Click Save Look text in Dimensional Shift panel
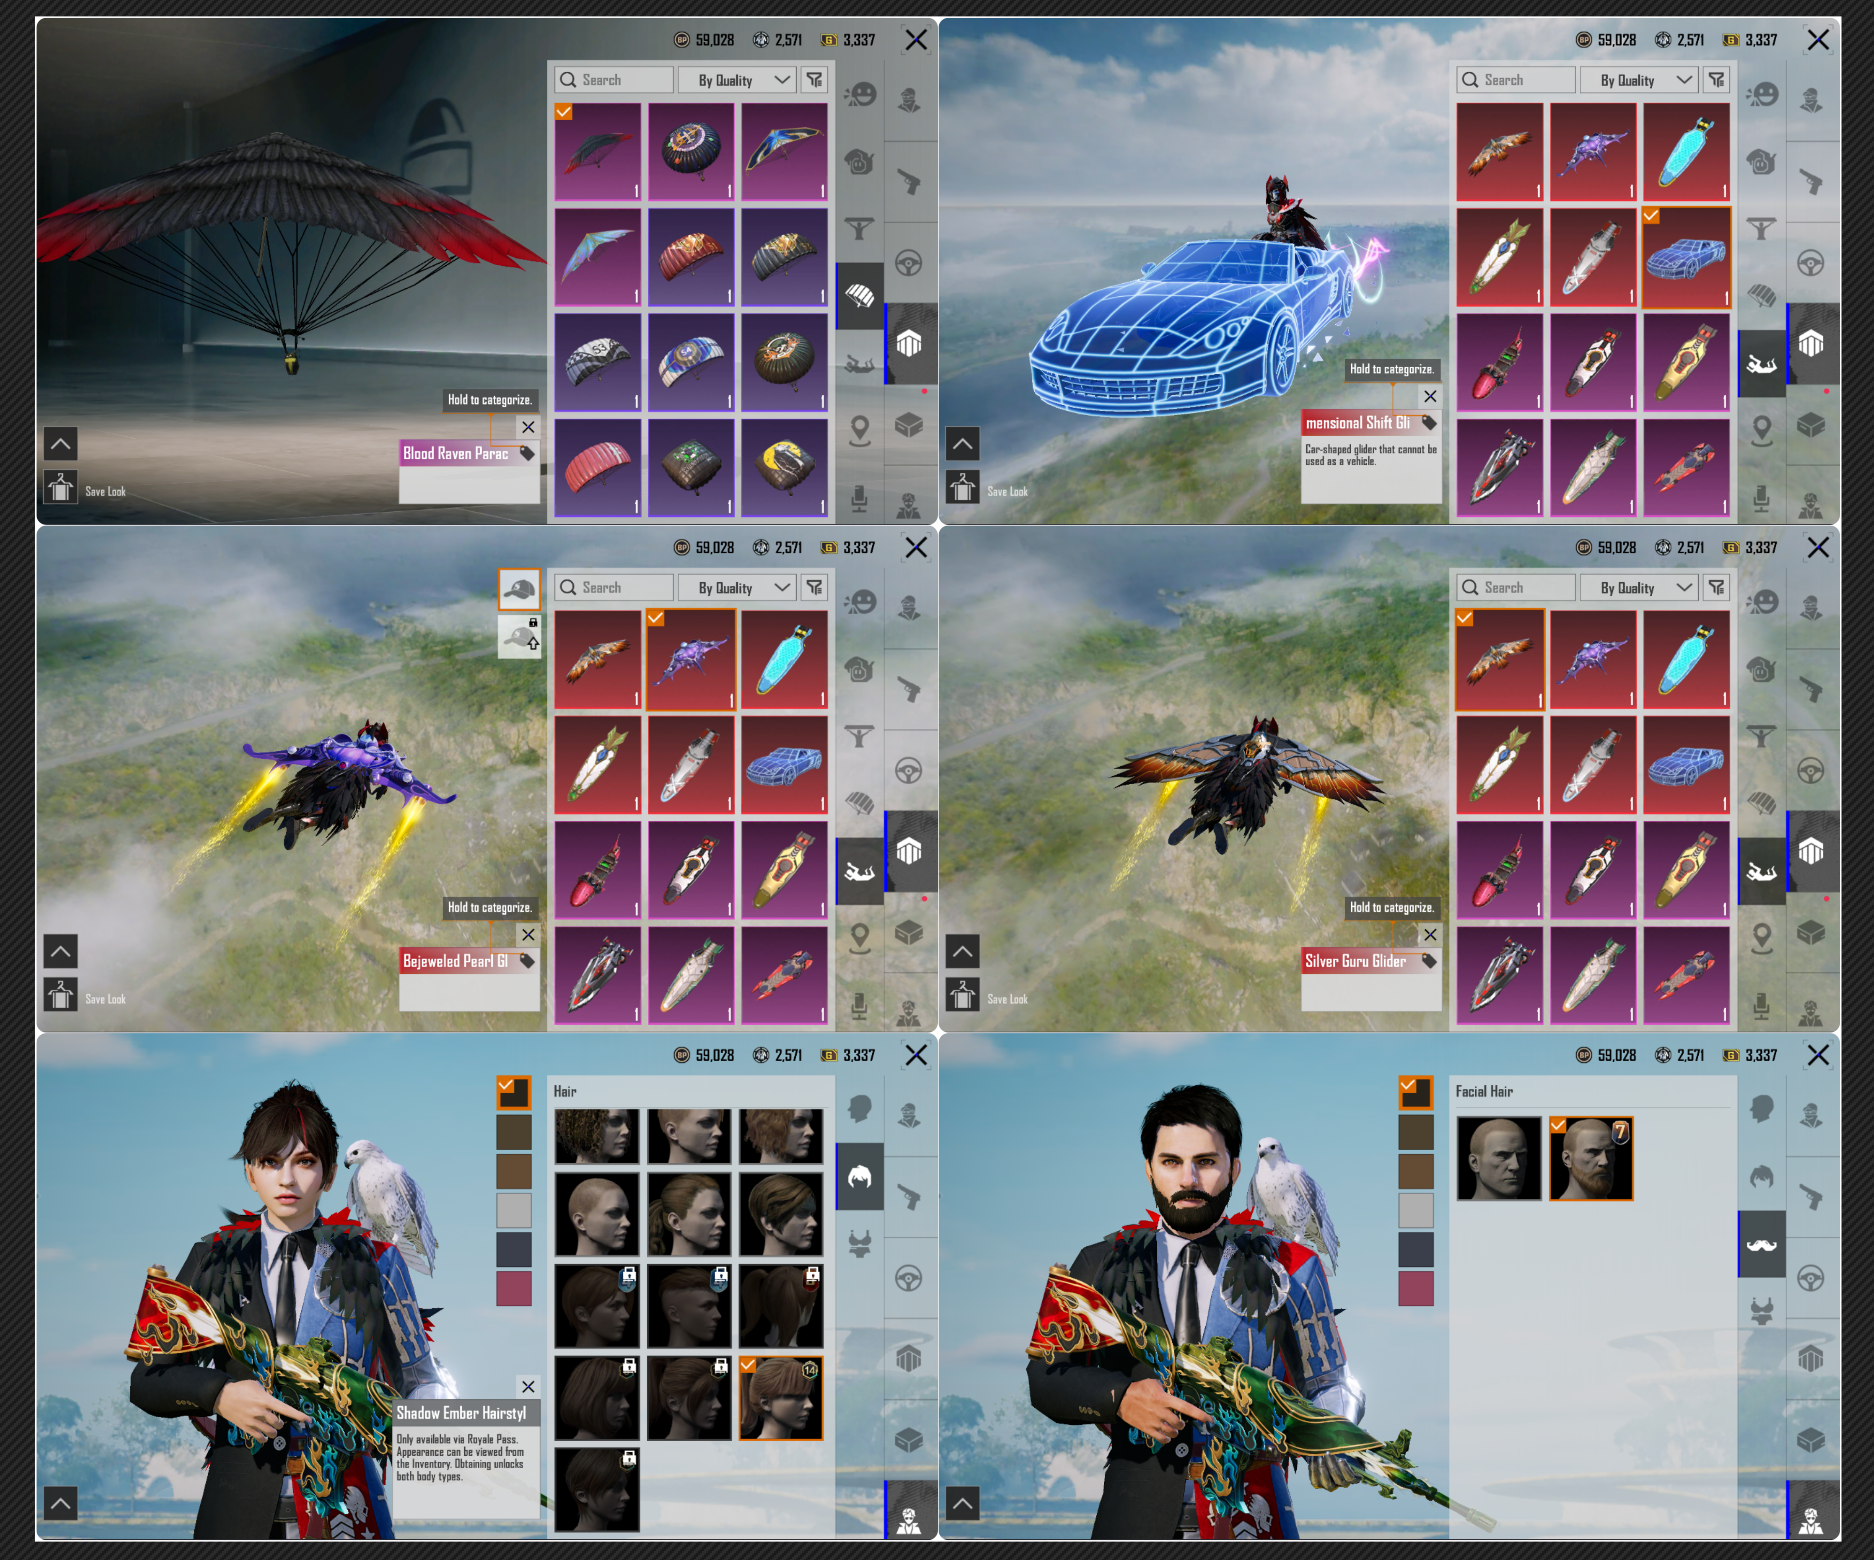1874x1560 pixels. 1008,491
